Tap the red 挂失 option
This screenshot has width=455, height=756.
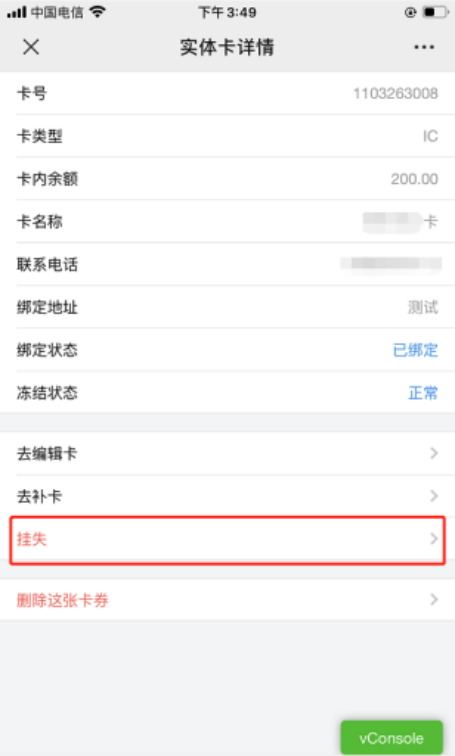coord(228,539)
